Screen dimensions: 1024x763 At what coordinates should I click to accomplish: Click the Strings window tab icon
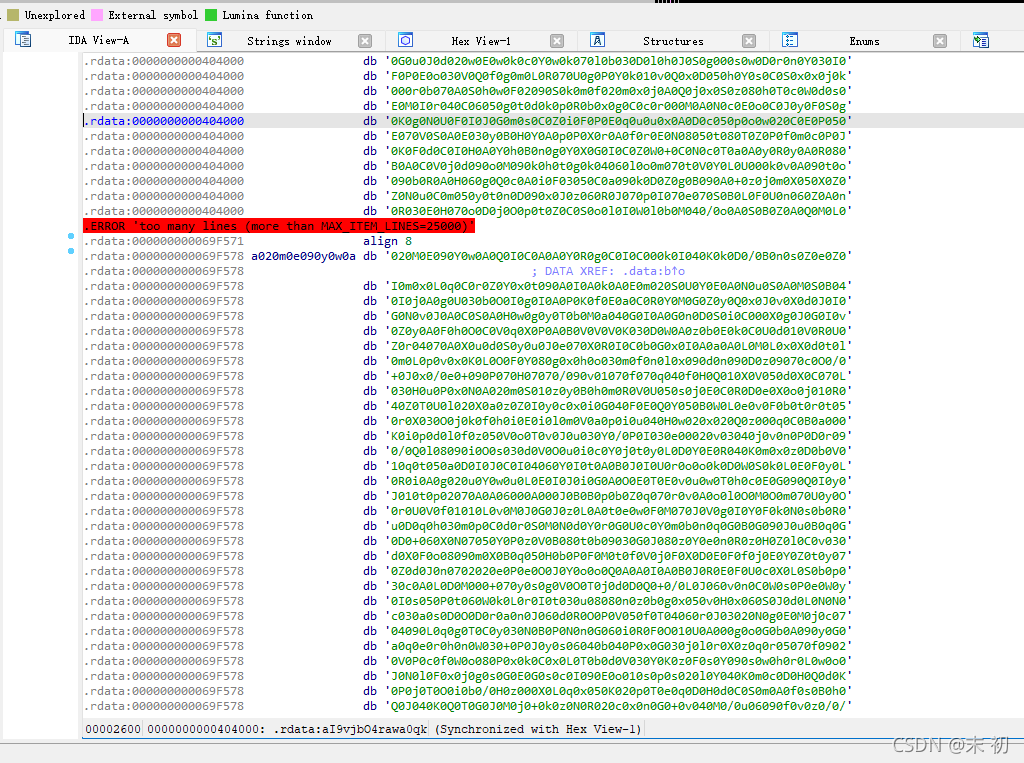[x=214, y=40]
